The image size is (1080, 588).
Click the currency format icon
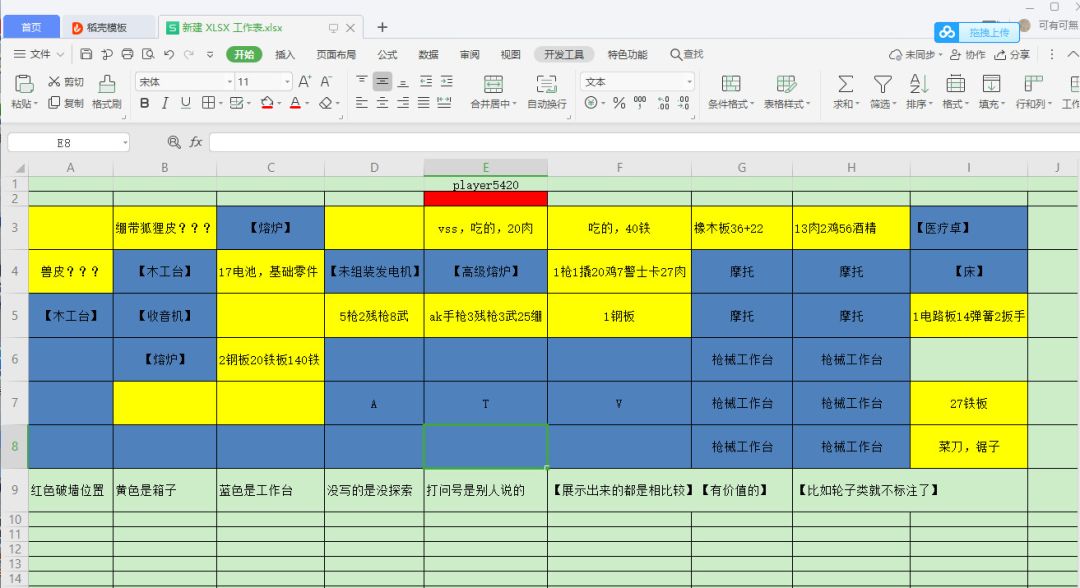(x=591, y=103)
